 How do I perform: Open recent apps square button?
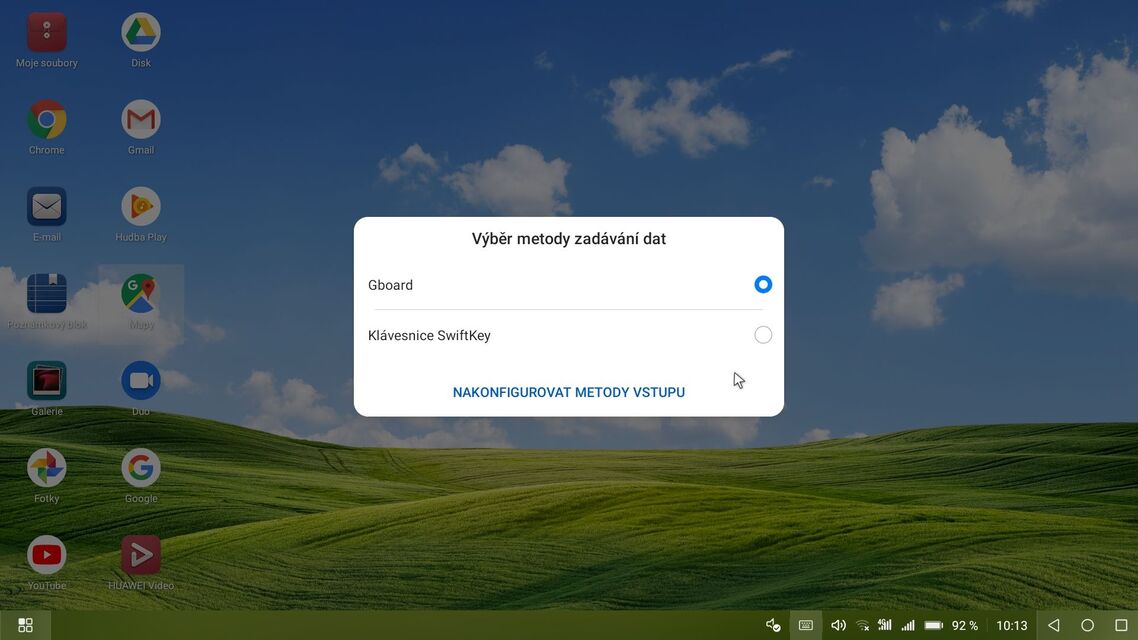click(x=1121, y=625)
